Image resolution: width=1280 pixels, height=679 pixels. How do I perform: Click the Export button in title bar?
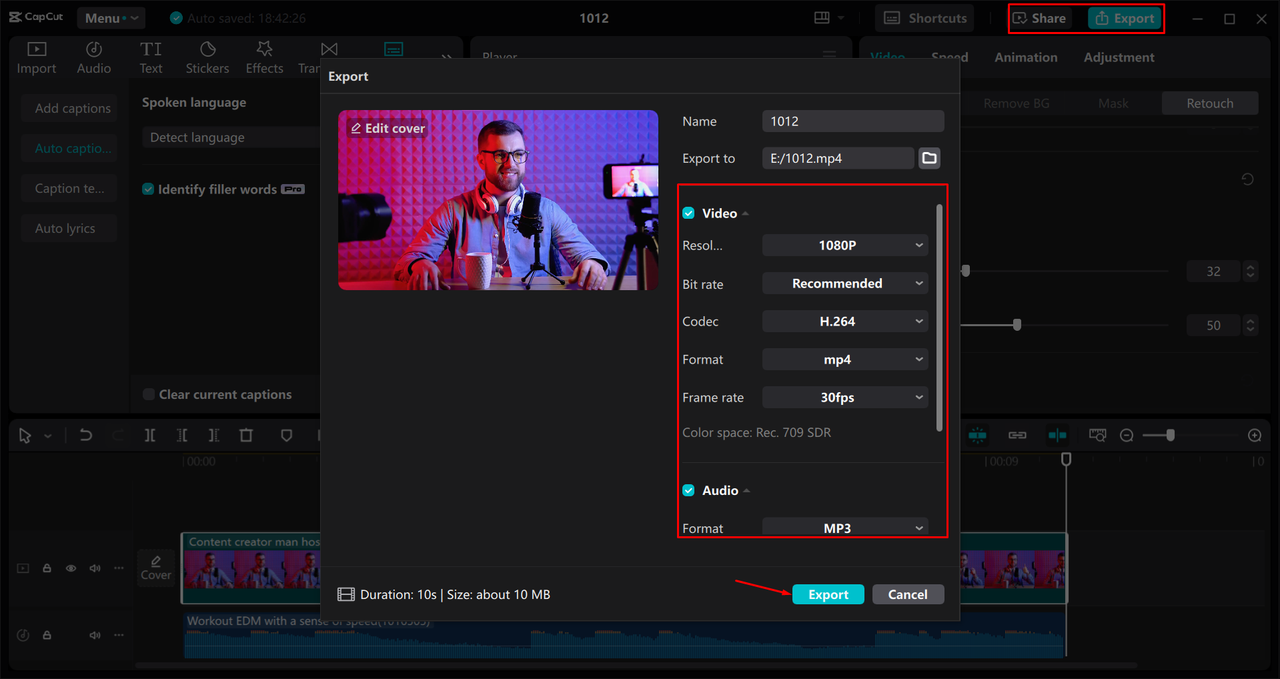[1125, 18]
